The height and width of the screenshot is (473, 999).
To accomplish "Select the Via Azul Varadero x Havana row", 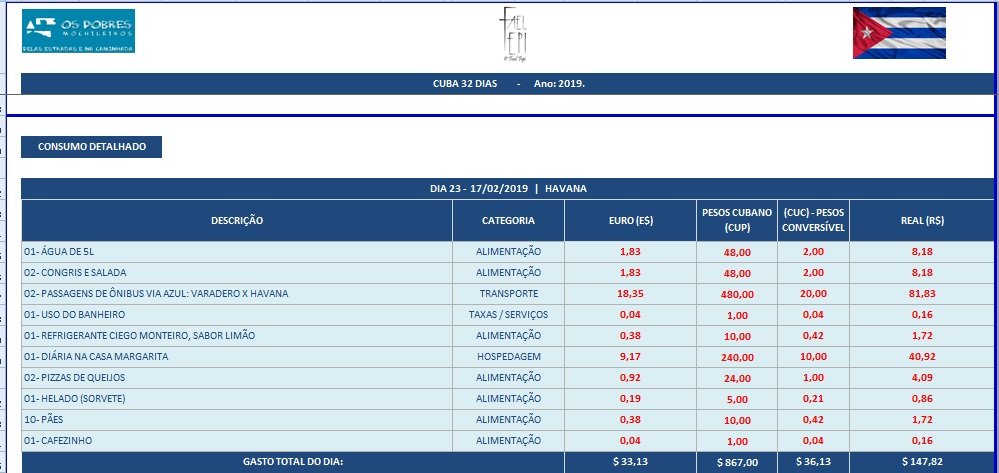I will click(237, 294).
